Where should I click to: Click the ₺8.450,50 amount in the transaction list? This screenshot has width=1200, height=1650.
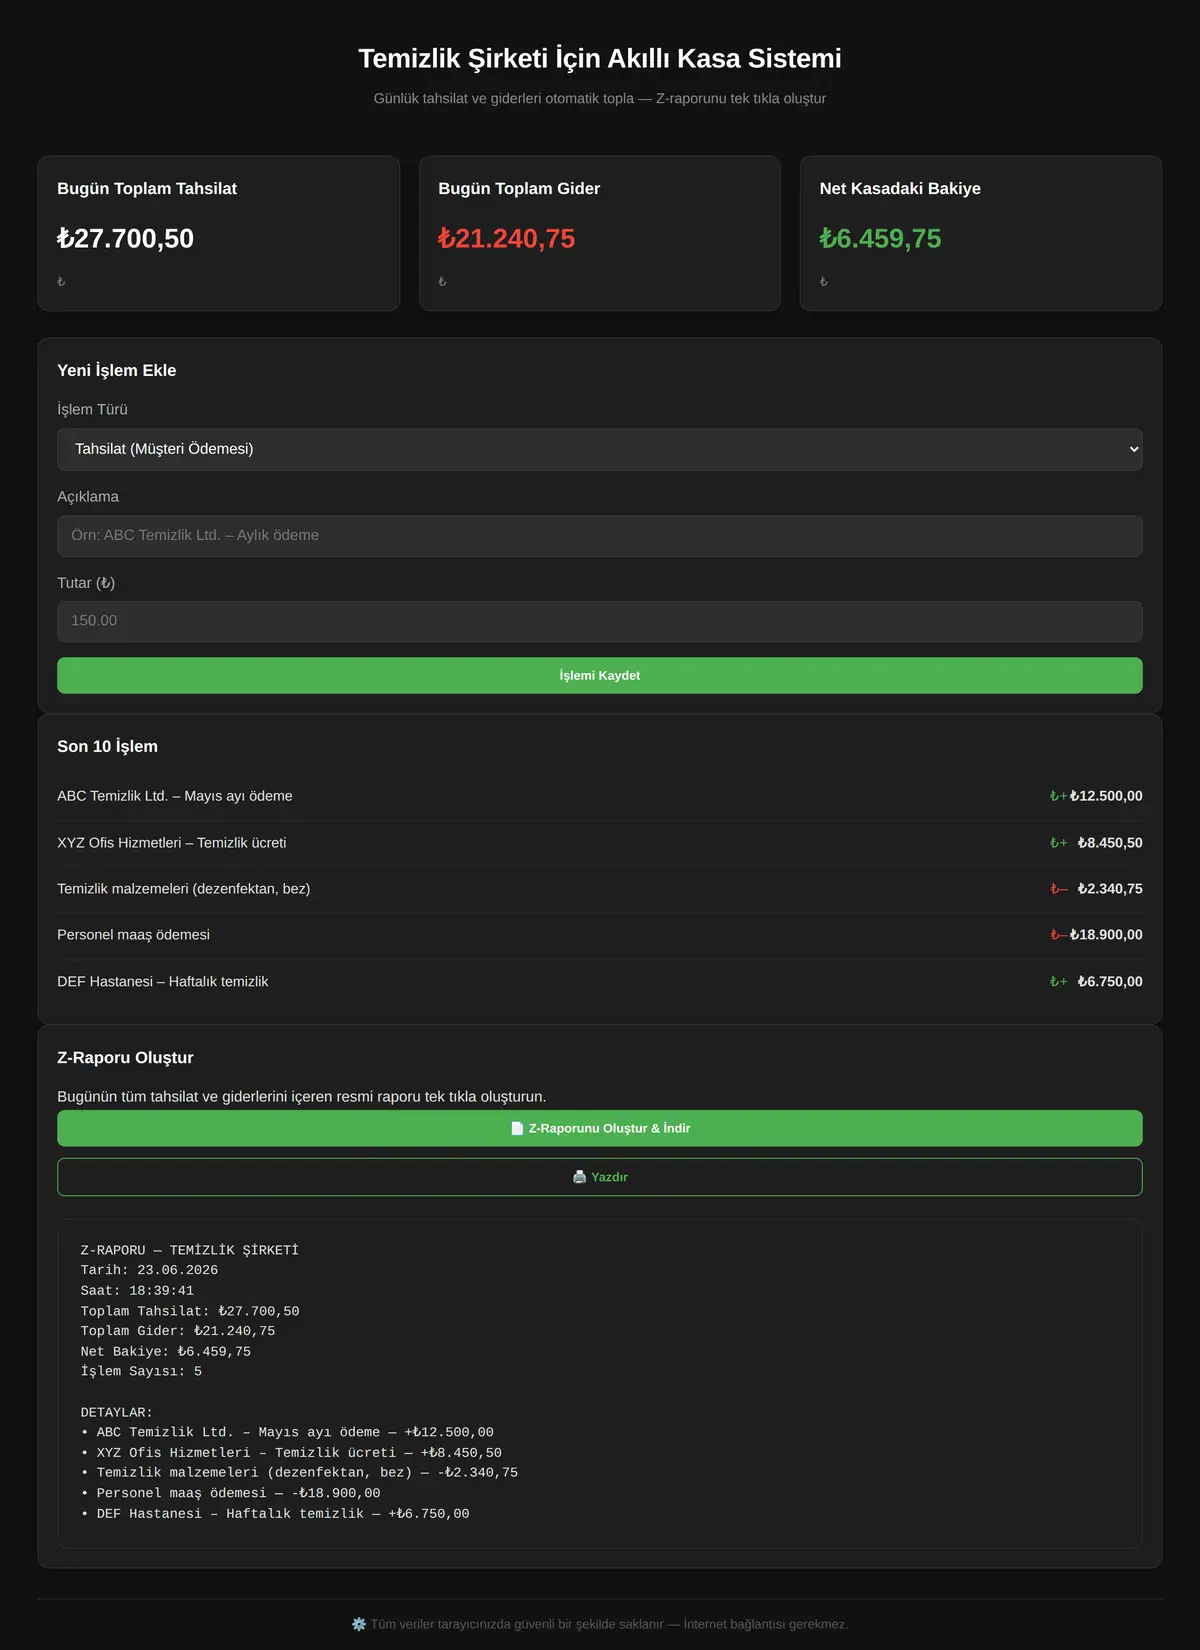pos(1110,843)
